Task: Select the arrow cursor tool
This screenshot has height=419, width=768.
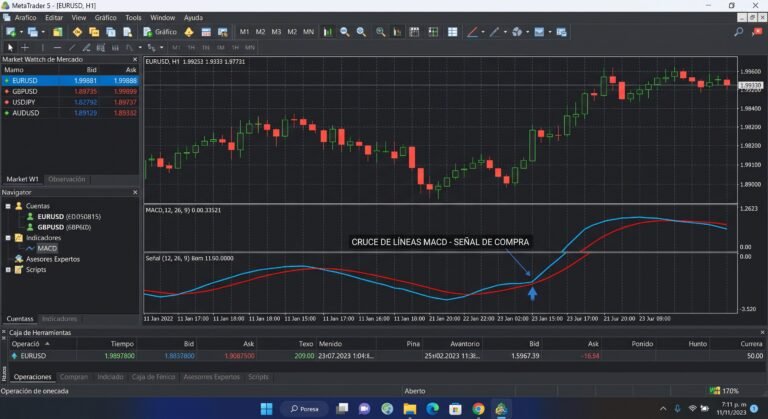Action: [10, 48]
